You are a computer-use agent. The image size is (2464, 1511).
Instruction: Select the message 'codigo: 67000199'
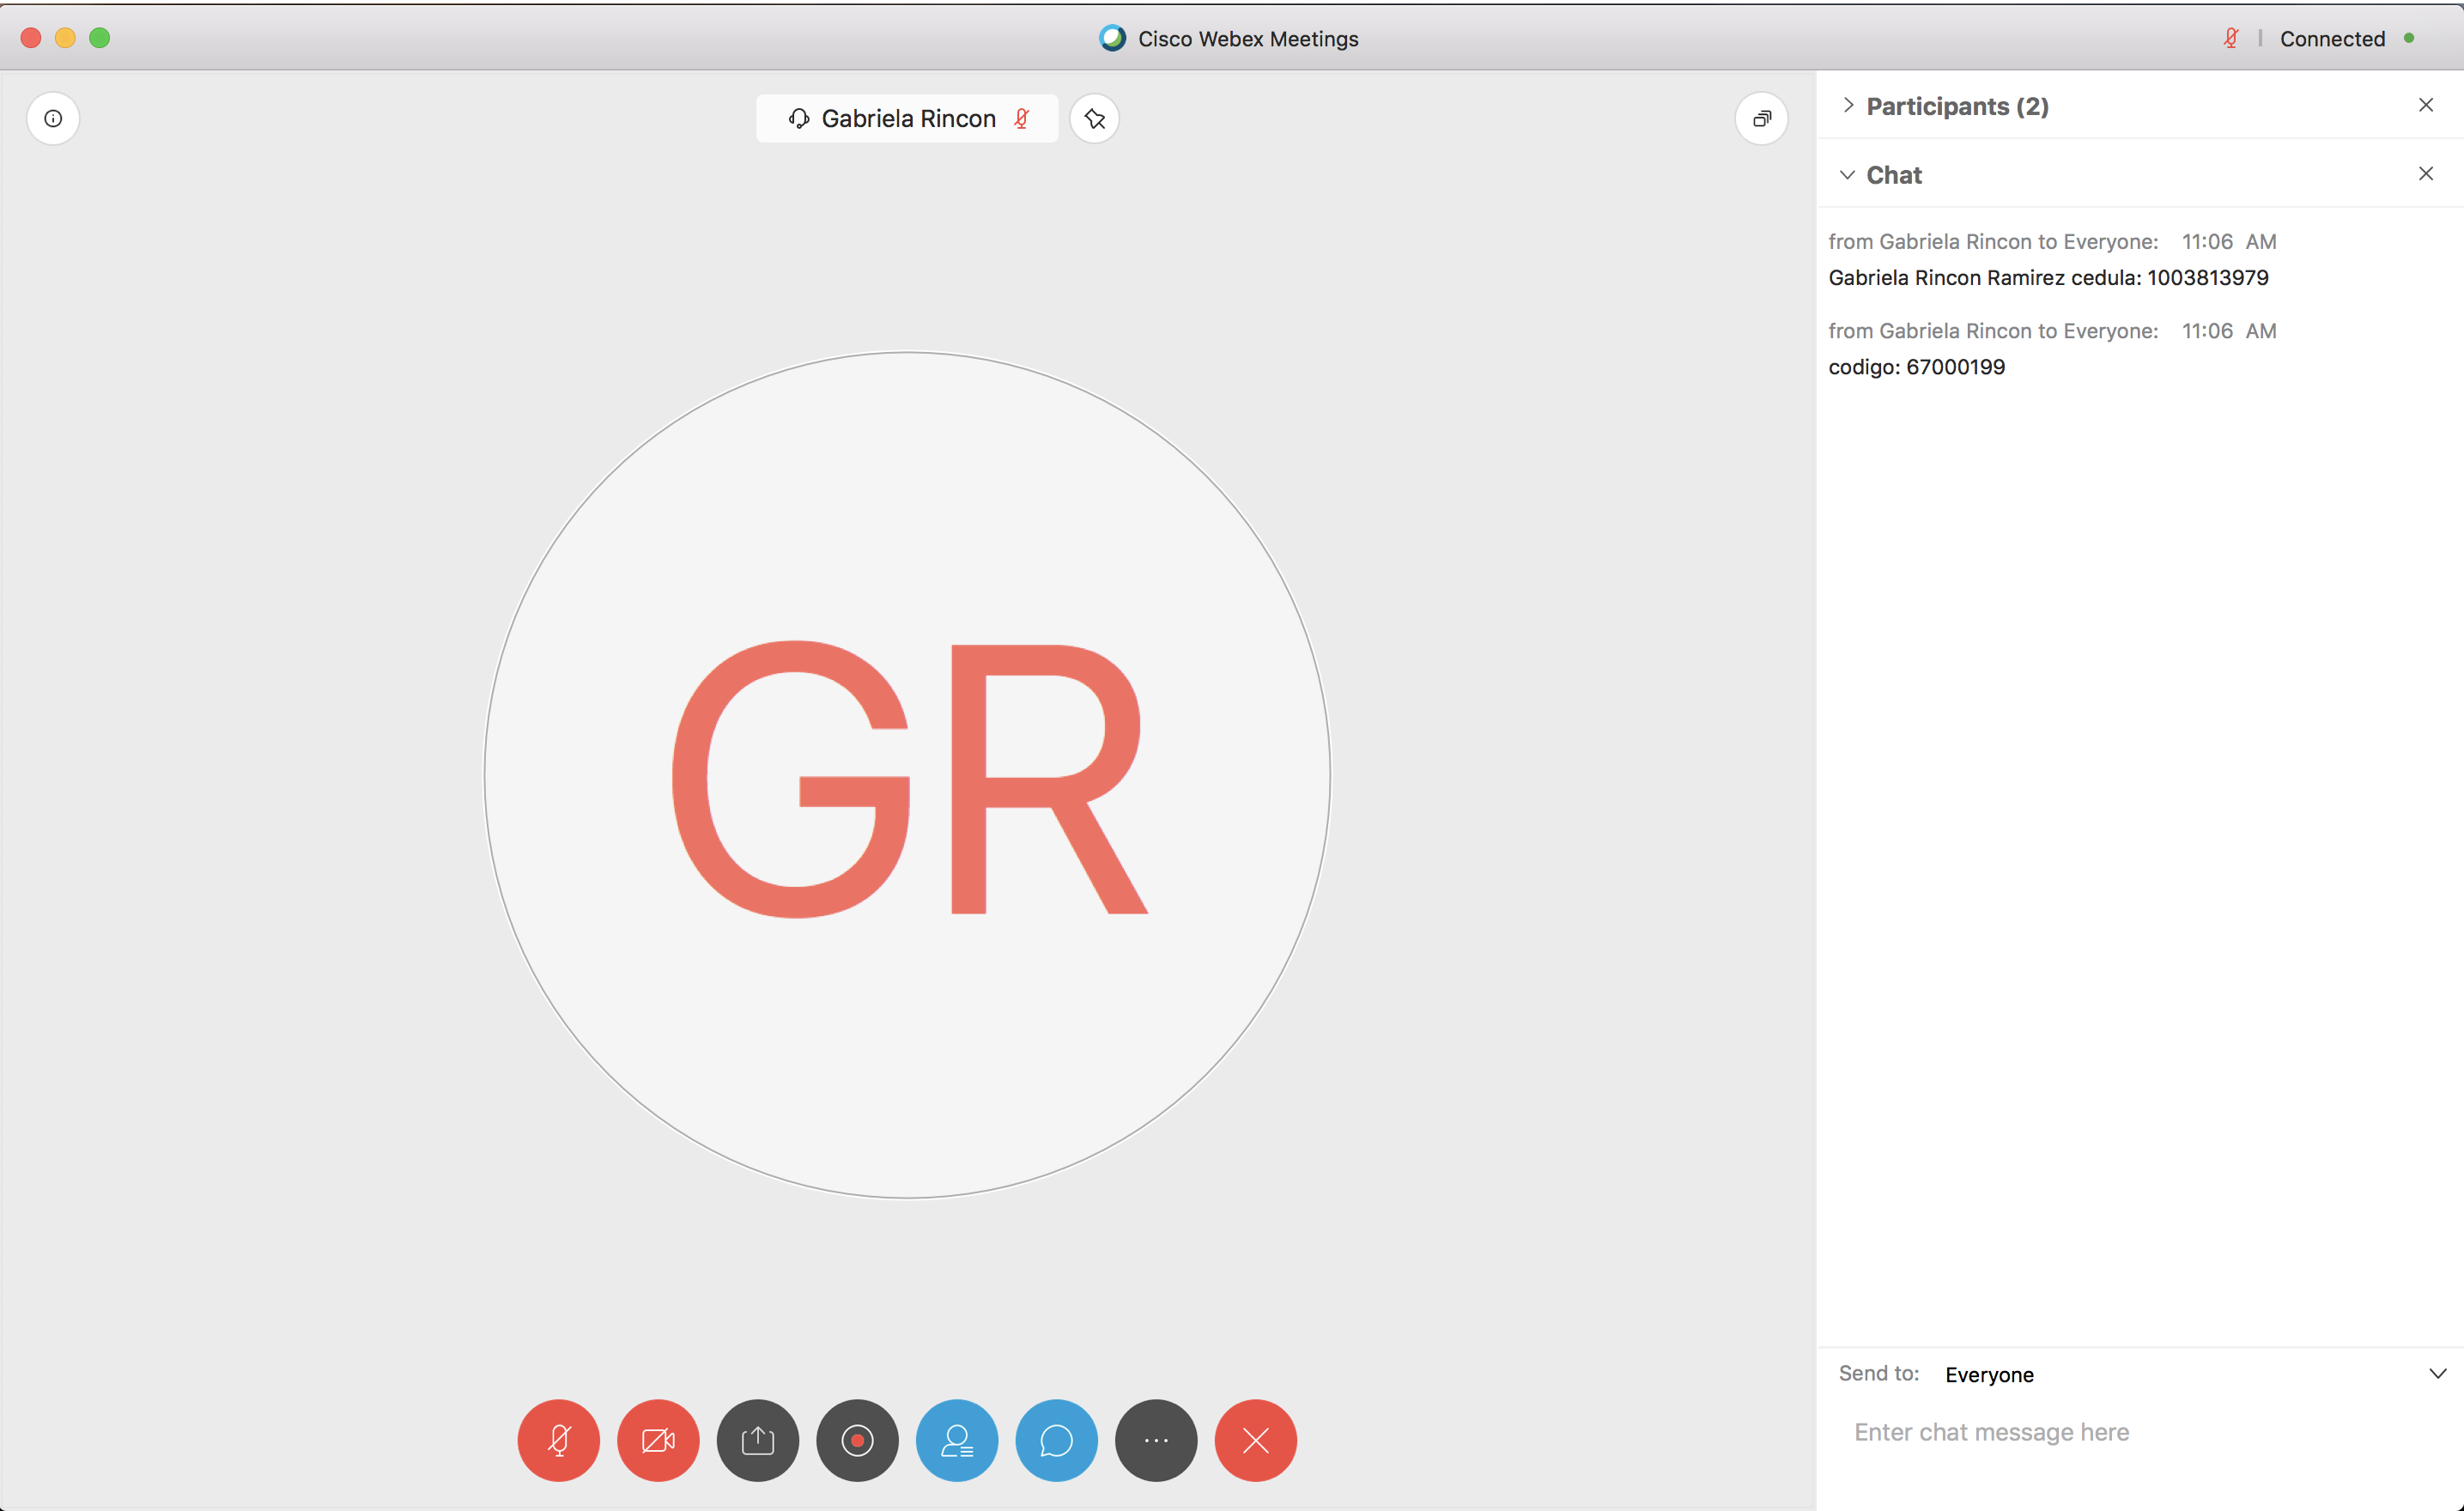1916,367
